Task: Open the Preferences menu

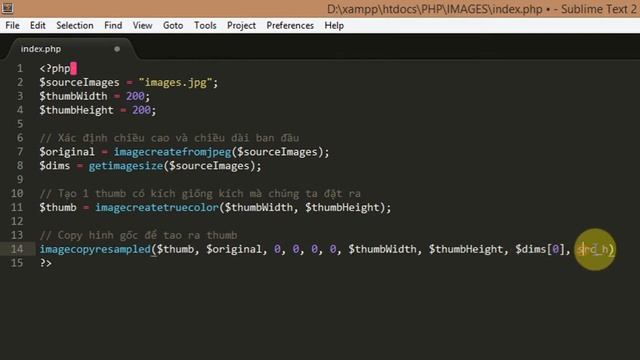Action: tap(290, 25)
